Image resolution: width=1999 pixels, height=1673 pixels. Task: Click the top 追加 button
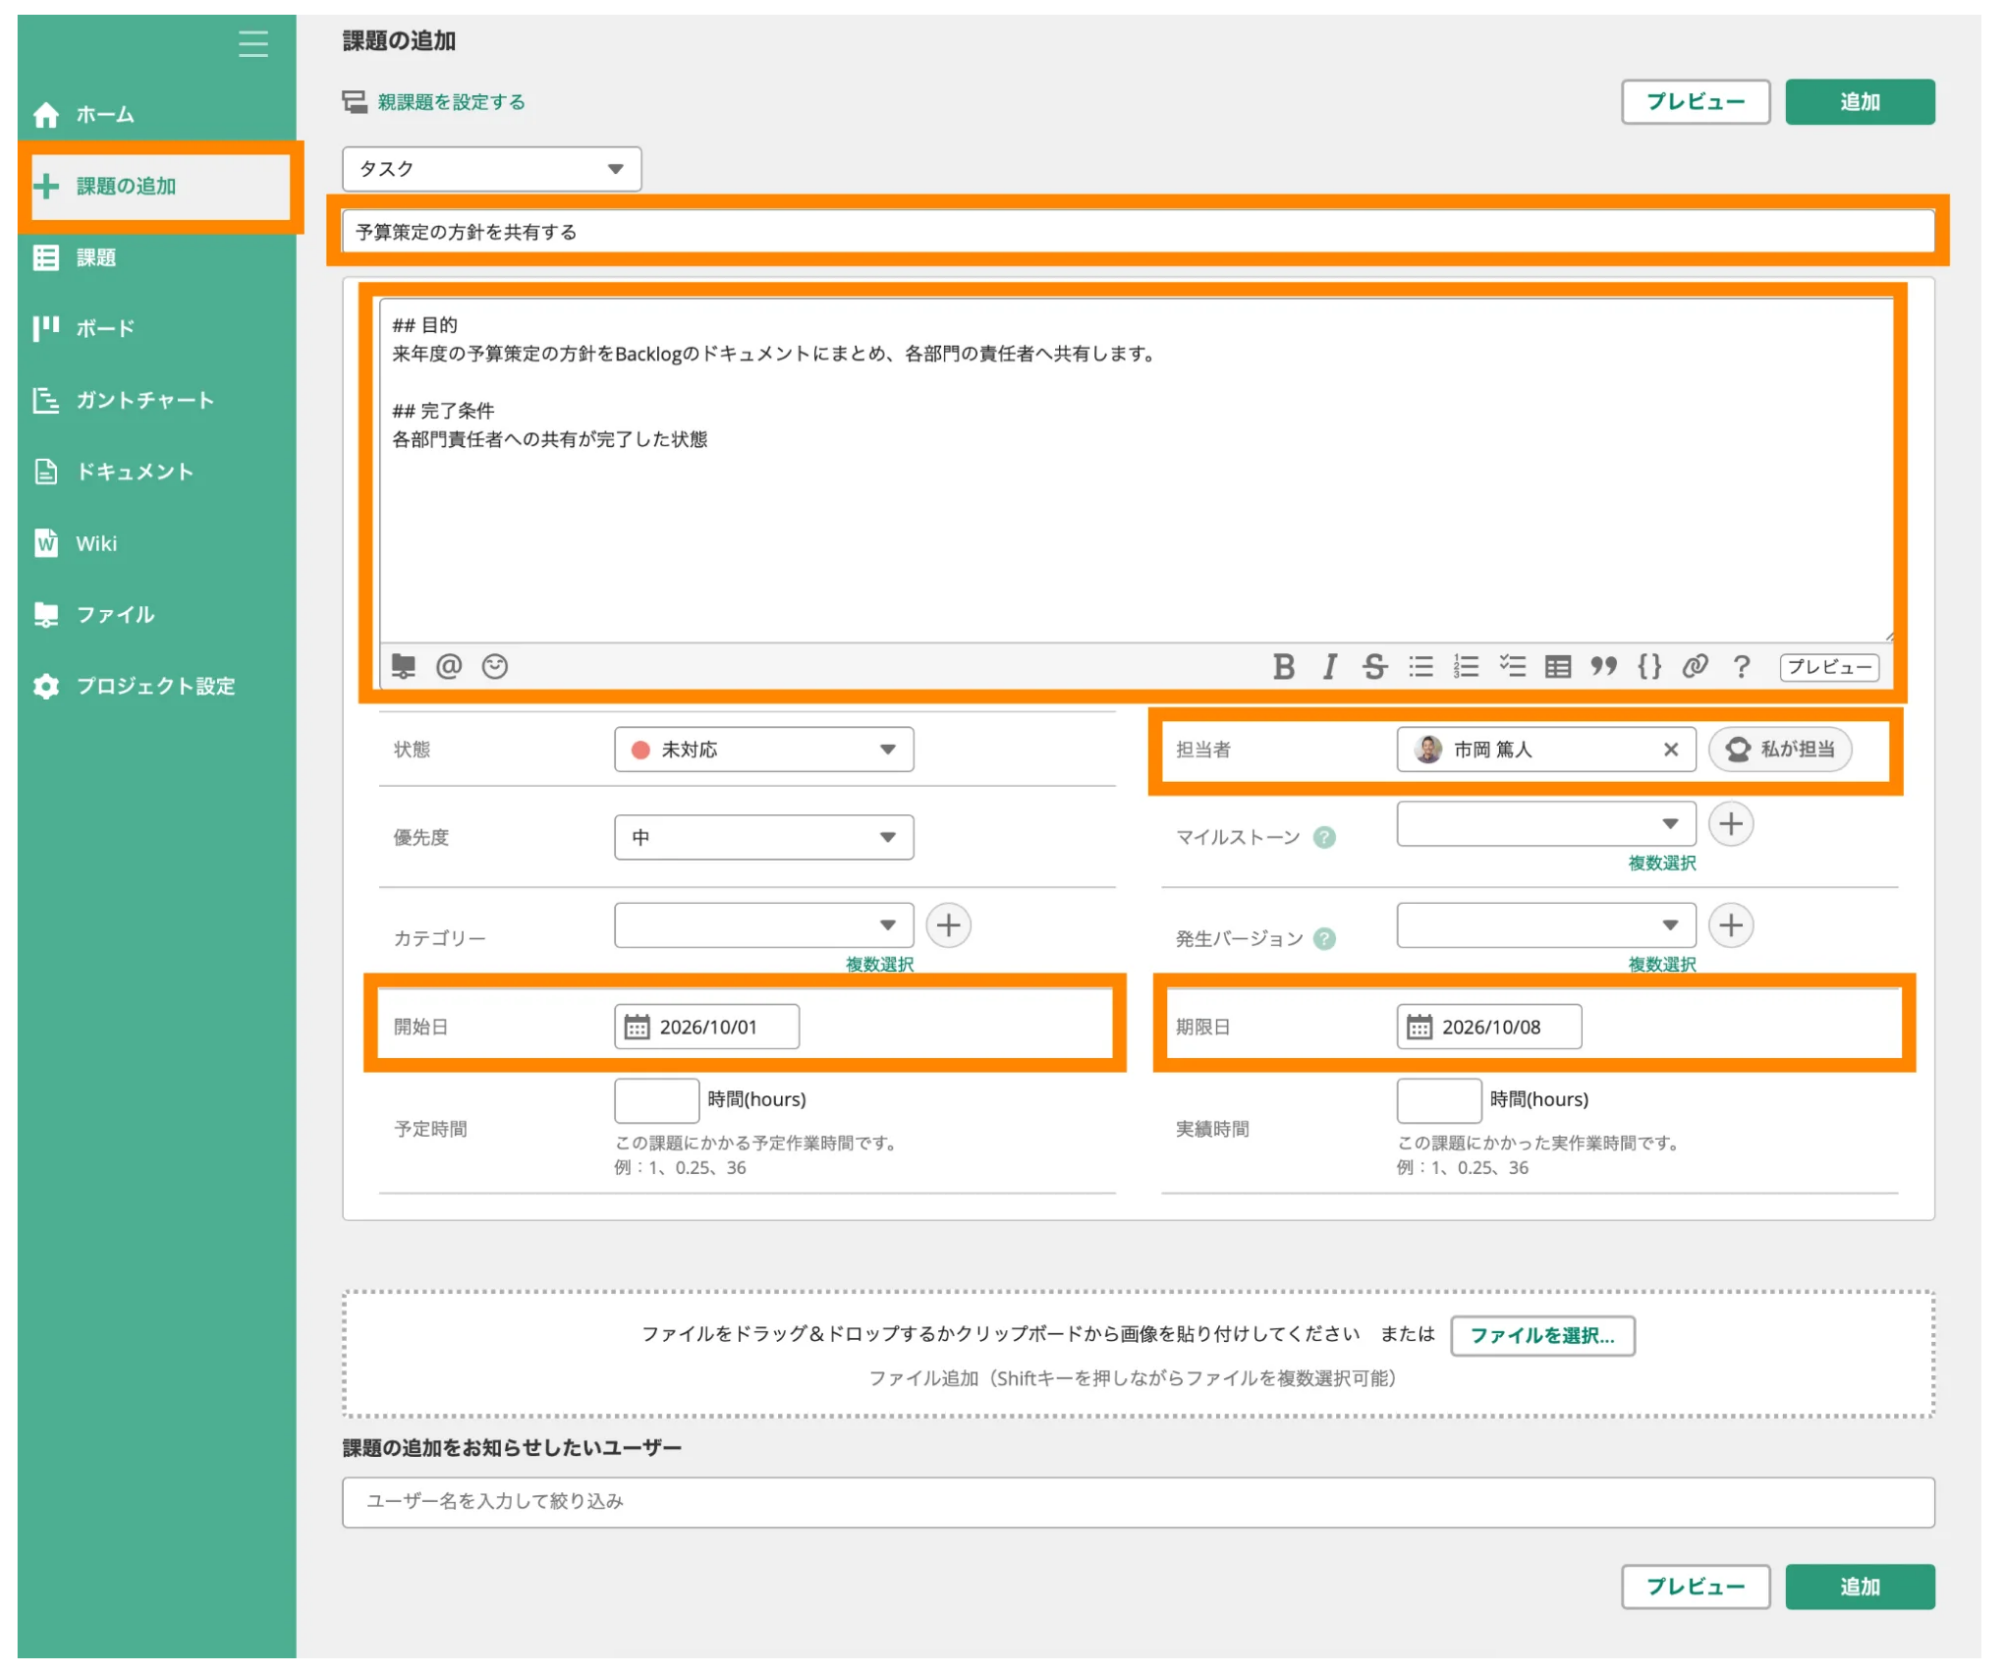tap(1860, 102)
